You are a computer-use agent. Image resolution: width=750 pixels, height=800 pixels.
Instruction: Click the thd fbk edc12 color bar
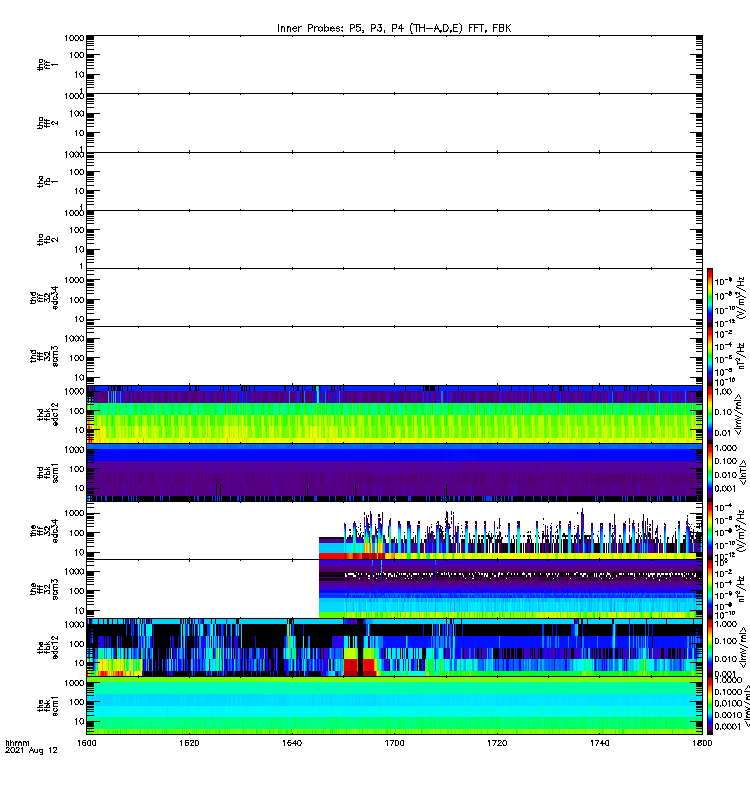coord(710,414)
